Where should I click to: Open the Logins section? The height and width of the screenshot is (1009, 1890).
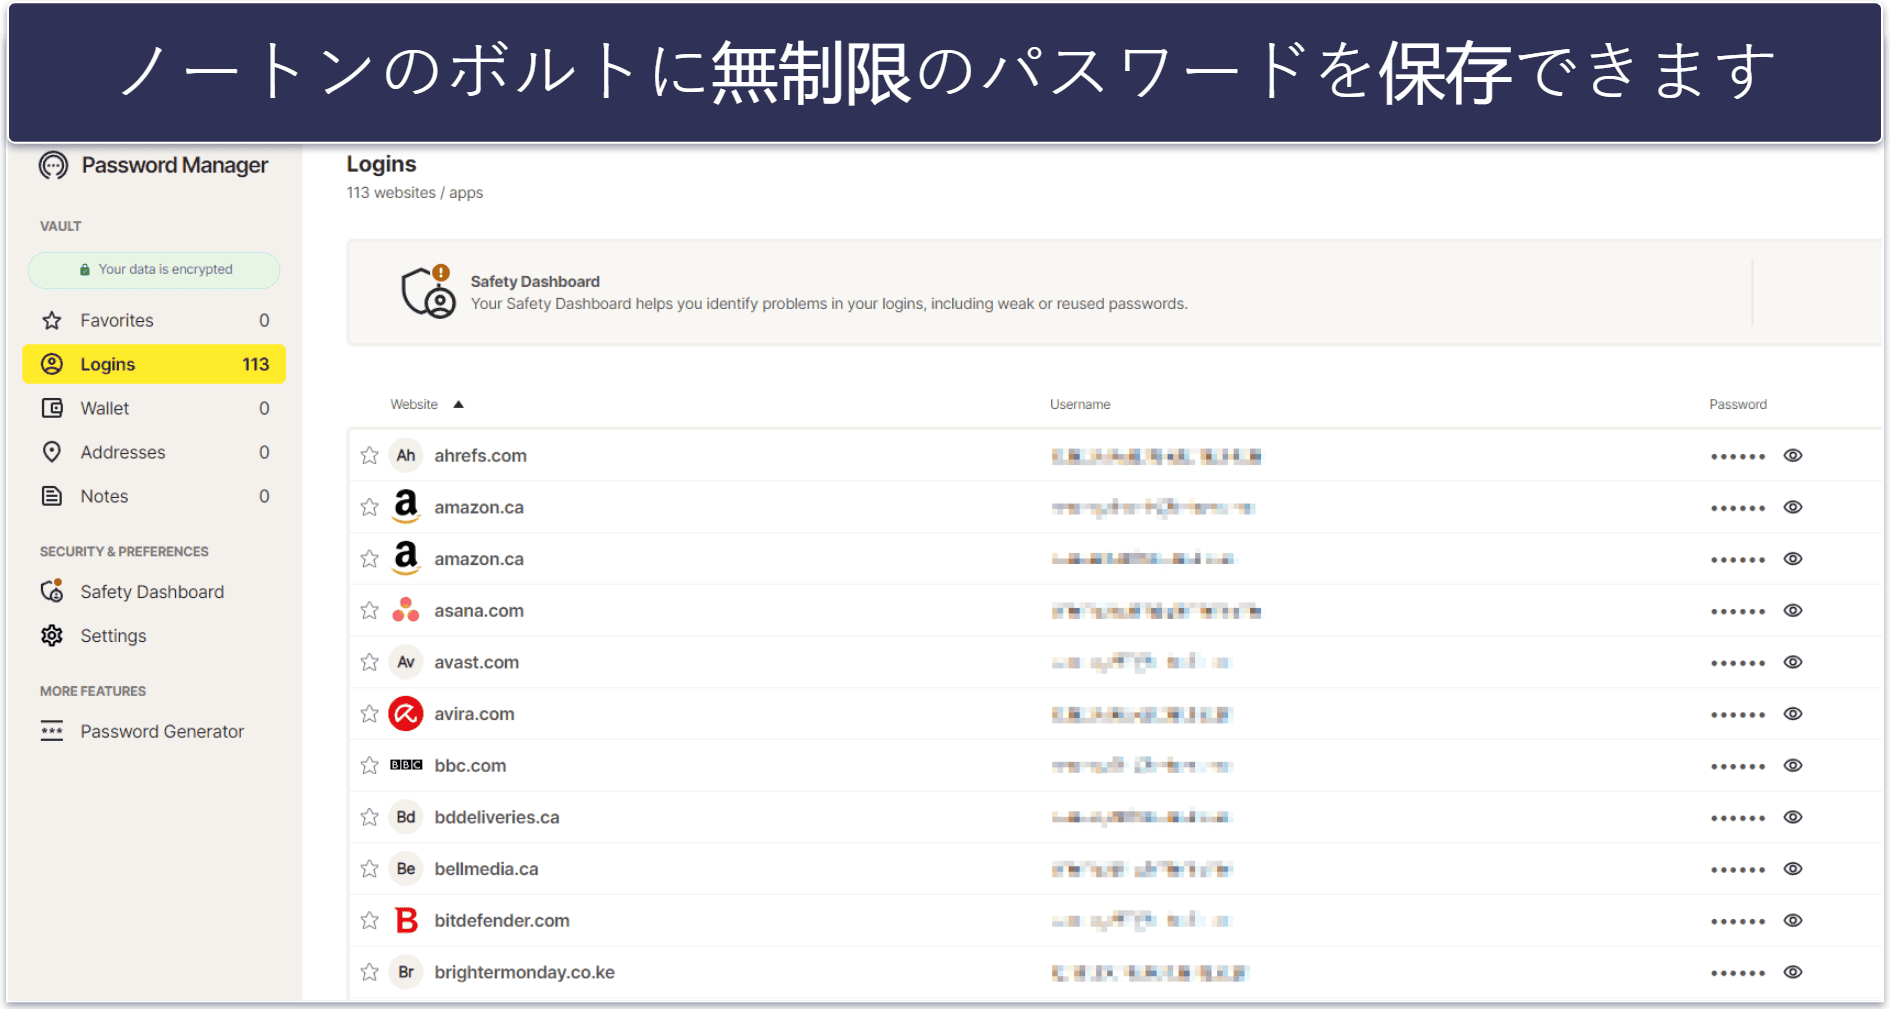154,364
